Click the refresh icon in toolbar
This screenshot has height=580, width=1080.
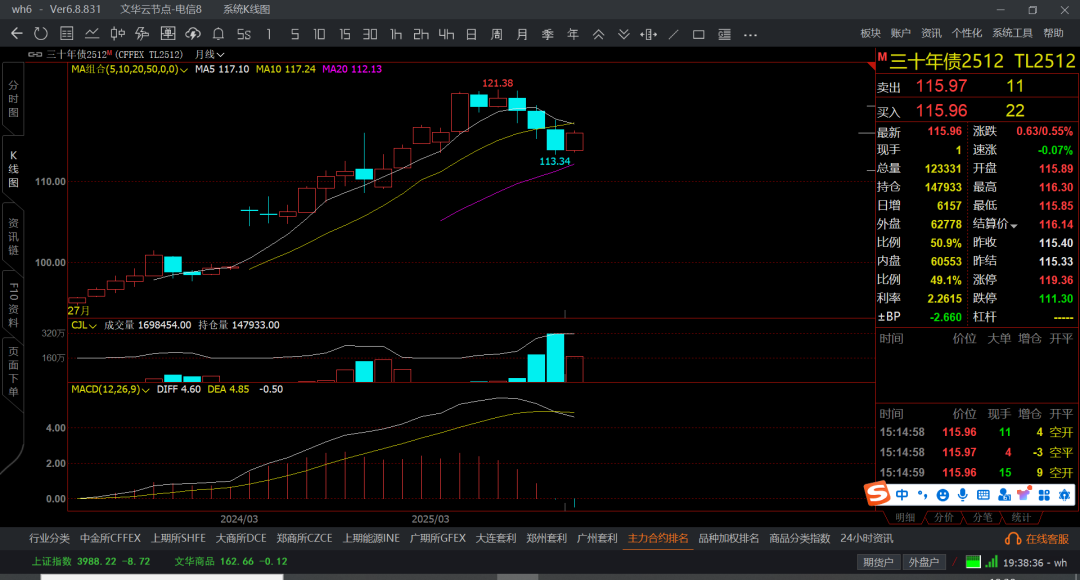41,34
